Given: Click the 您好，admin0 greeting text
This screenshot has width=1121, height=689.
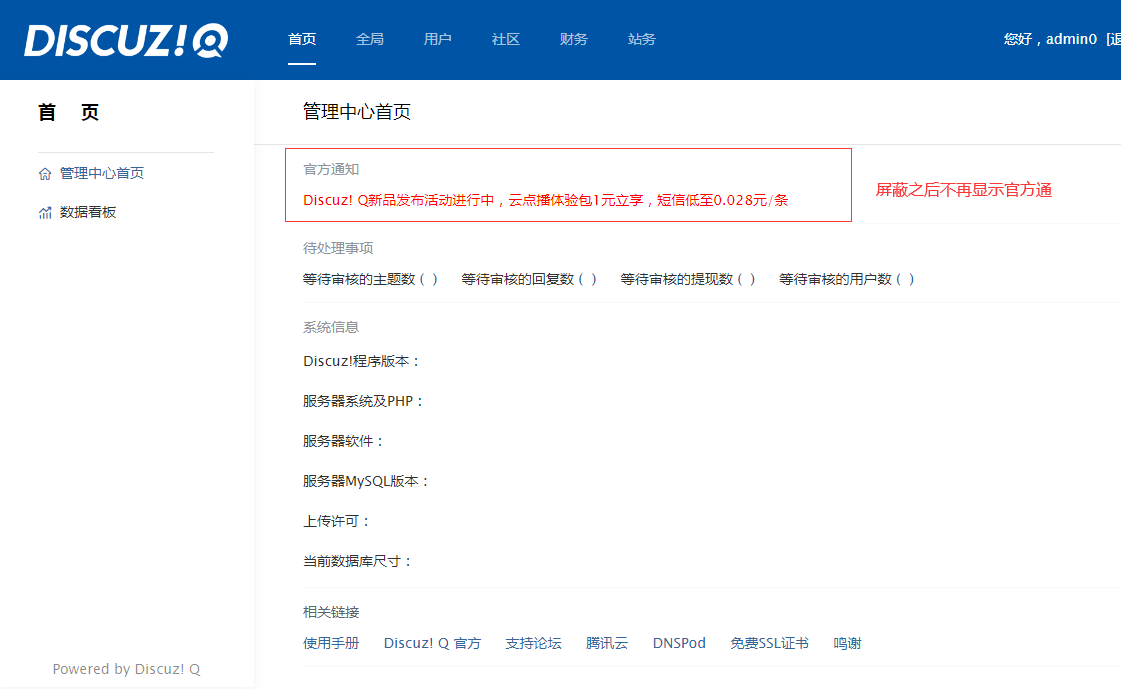Looking at the screenshot, I should (x=1050, y=39).
